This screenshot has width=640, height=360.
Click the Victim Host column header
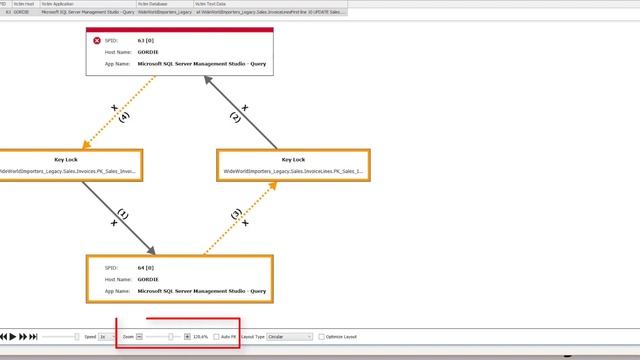[26, 4]
